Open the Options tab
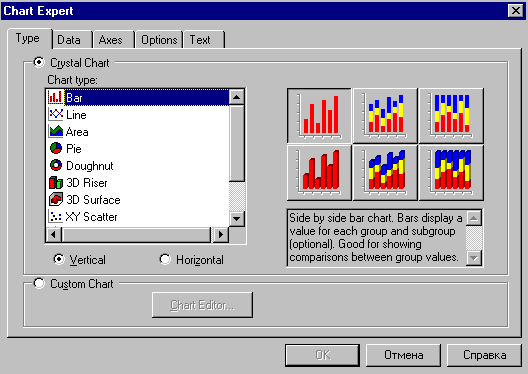Viewport: 528px width, 374px height. [159, 40]
